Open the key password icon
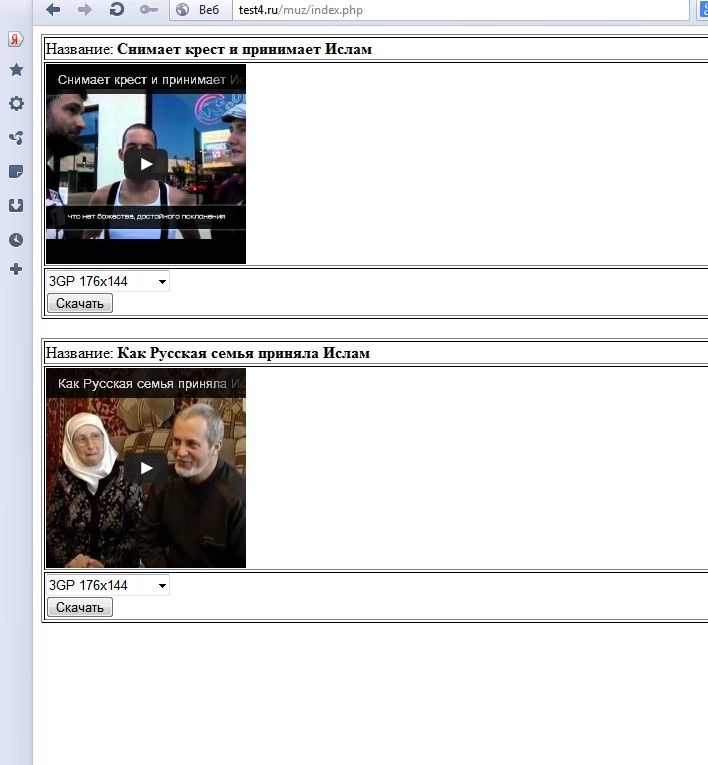708x765 pixels. (x=149, y=10)
